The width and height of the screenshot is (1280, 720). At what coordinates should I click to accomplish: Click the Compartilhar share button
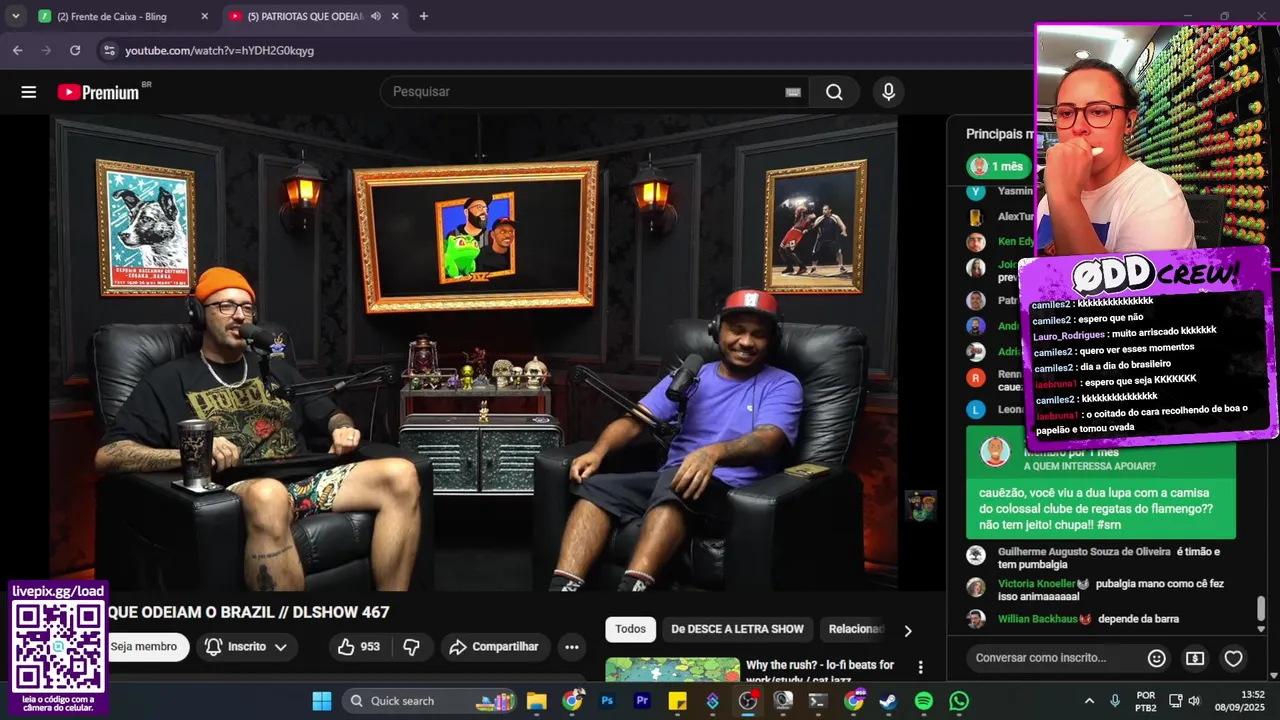(x=494, y=647)
